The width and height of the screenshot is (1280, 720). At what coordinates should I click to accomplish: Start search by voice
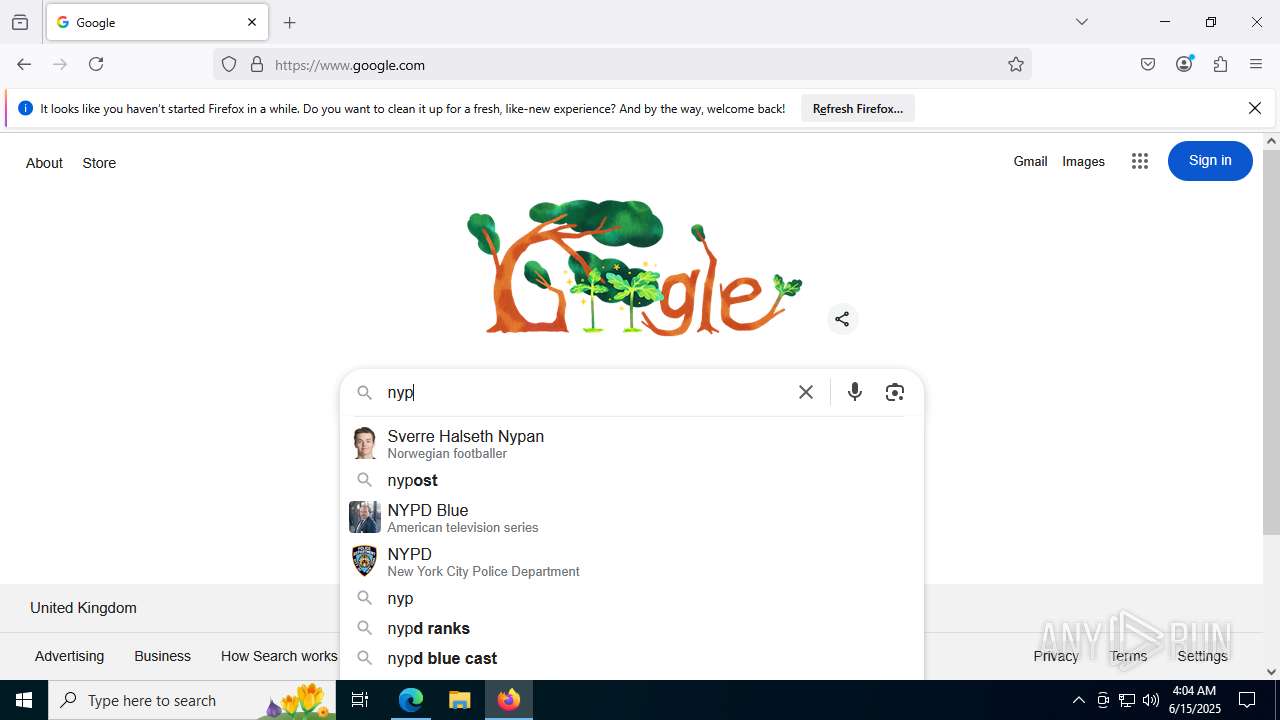pyautogui.click(x=855, y=392)
